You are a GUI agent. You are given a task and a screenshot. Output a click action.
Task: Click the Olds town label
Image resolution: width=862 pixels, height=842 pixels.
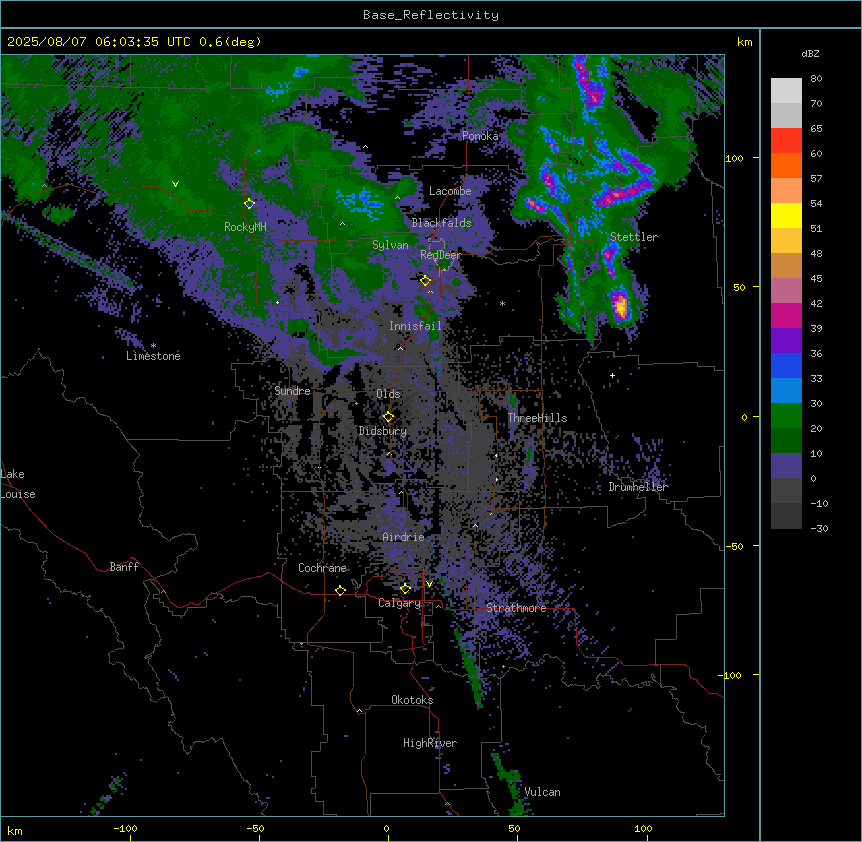[x=388, y=394]
